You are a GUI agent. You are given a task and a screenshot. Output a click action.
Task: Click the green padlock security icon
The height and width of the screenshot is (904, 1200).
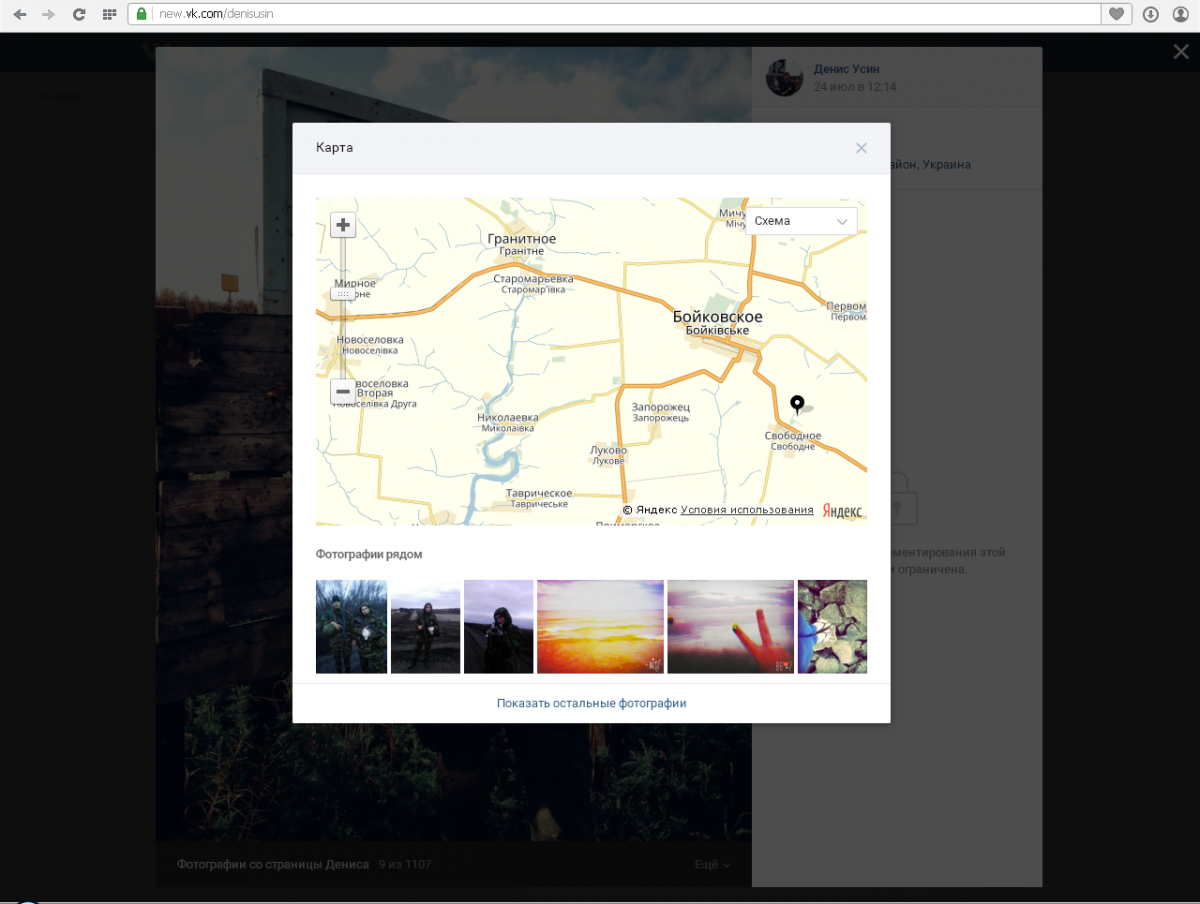142,14
